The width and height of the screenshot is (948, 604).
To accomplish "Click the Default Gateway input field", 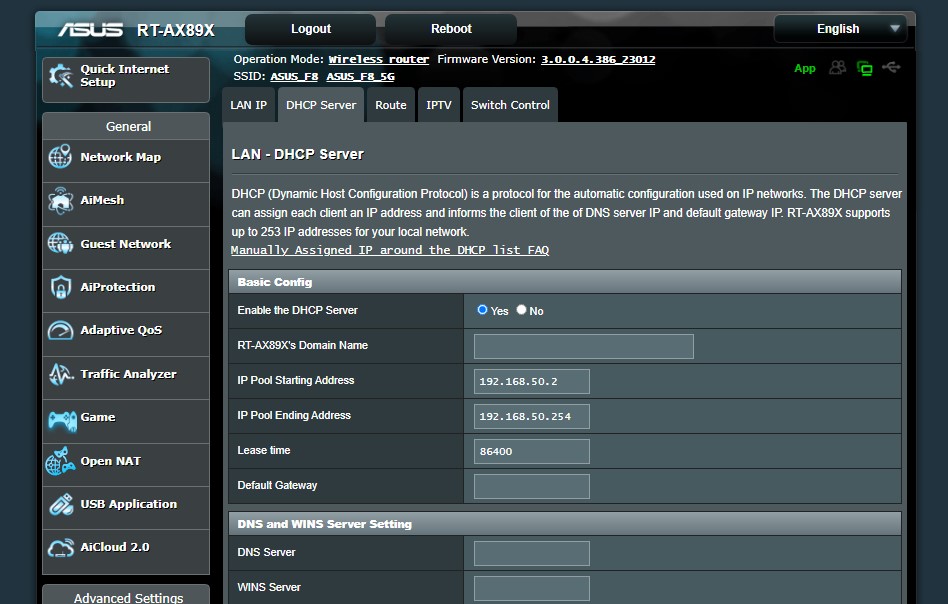I will click(x=531, y=487).
